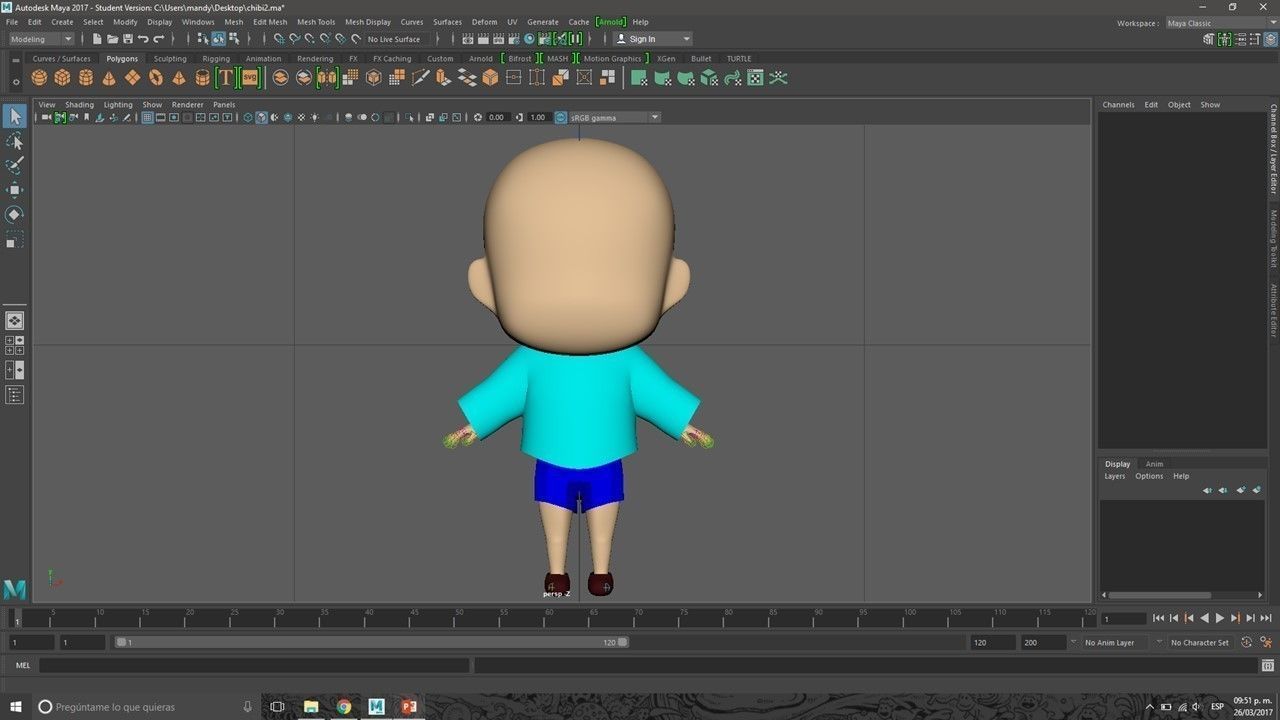Click the Undo arrow icon
The image size is (1280, 720).
click(143, 39)
